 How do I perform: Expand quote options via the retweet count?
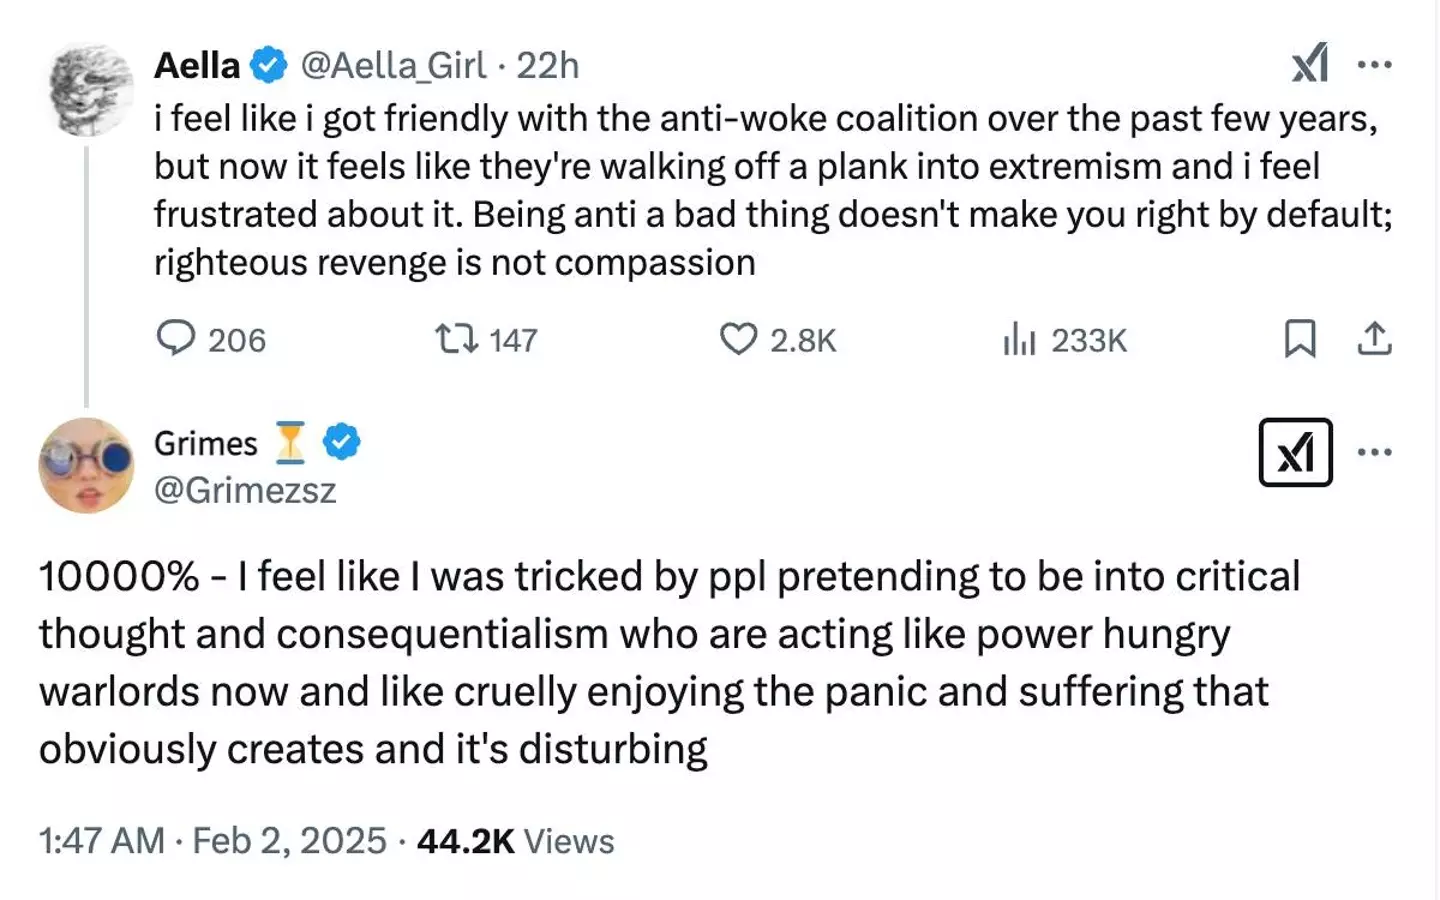tap(510, 340)
